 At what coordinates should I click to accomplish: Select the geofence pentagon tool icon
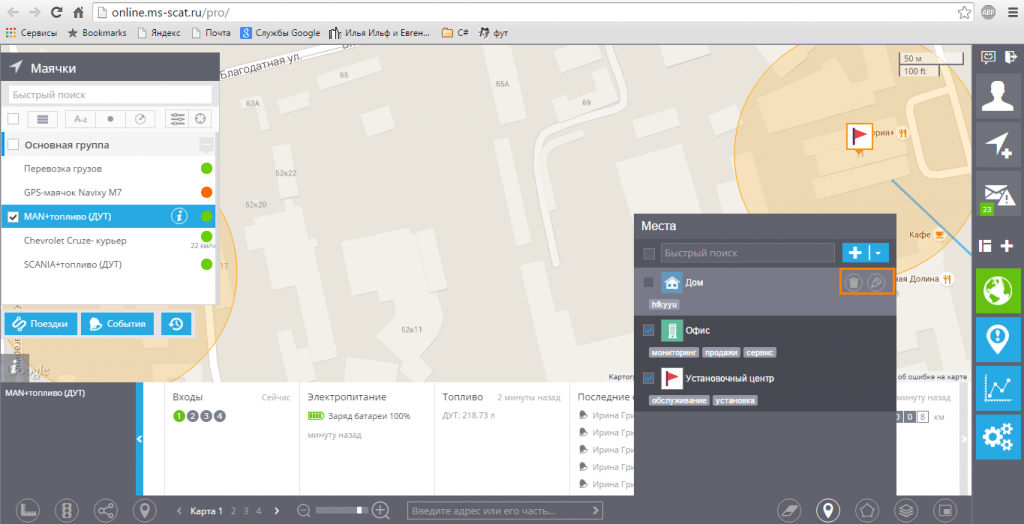tap(866, 510)
